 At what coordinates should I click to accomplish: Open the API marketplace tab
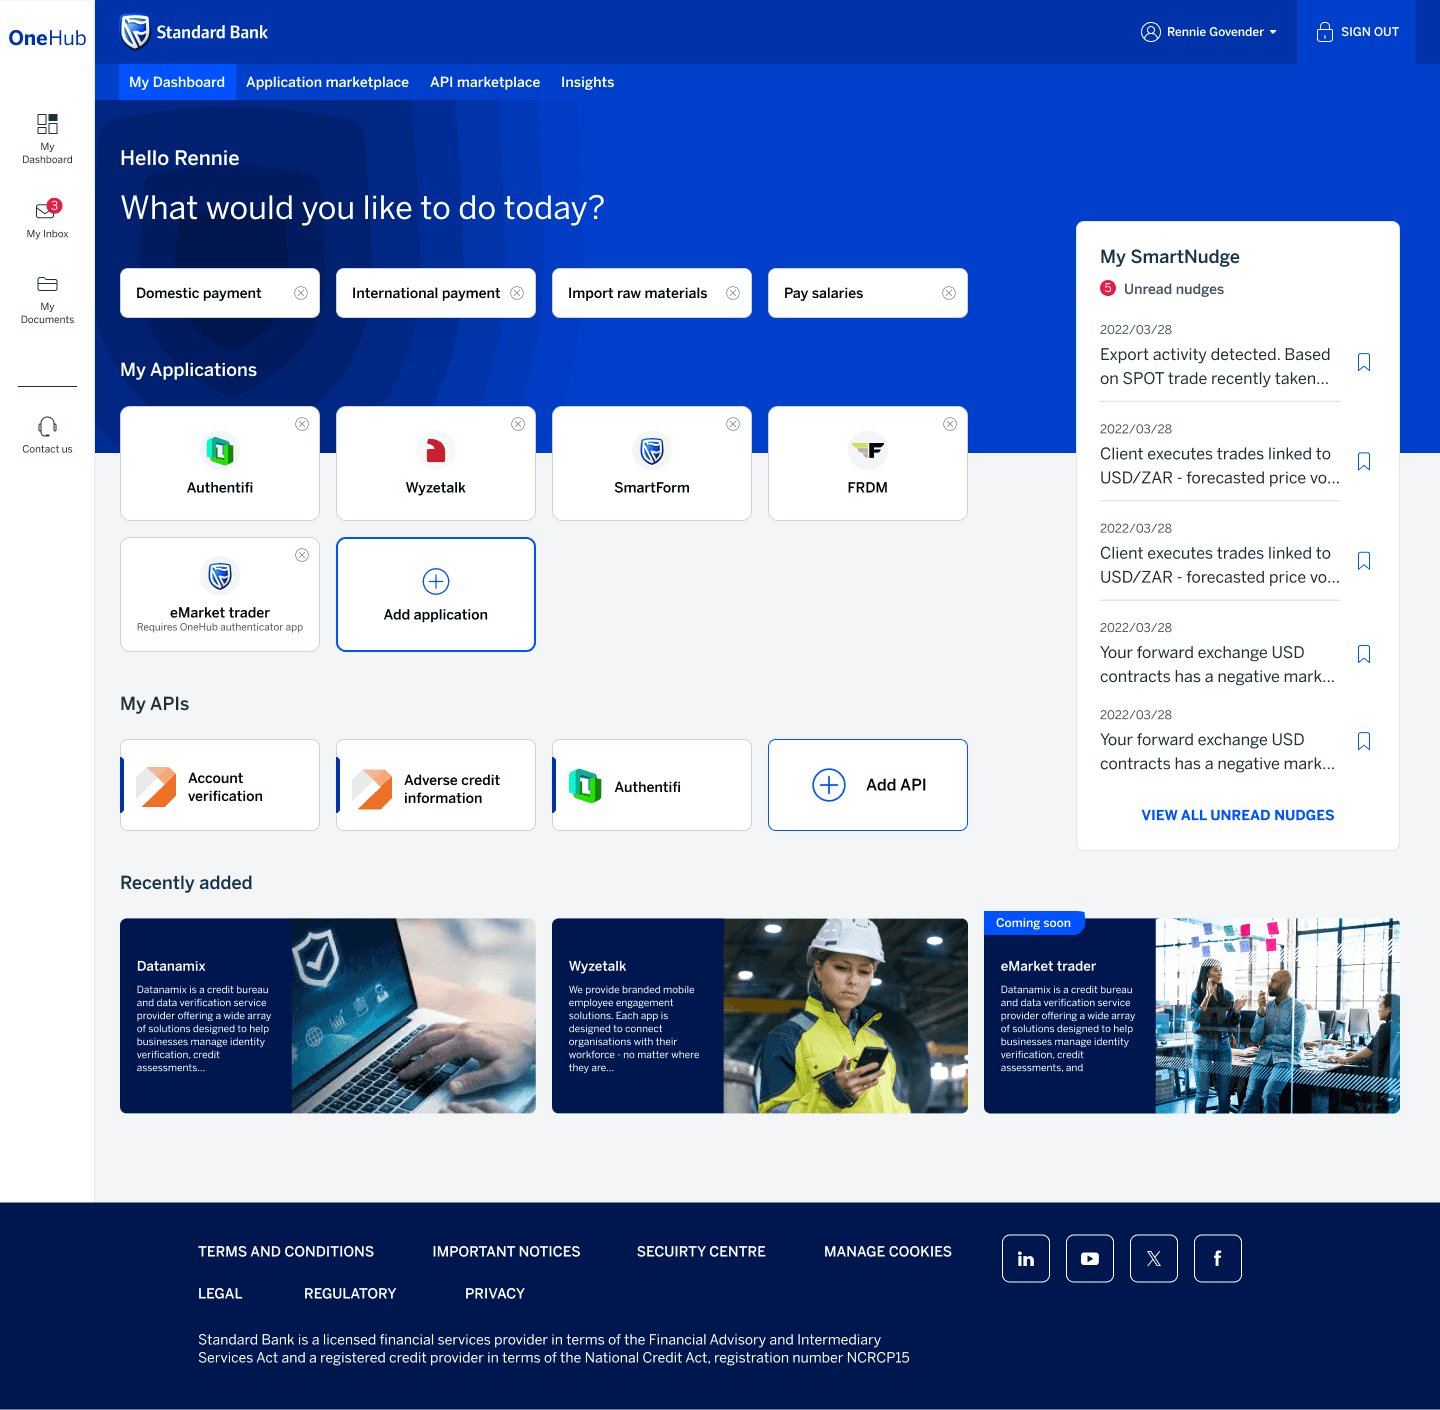tap(485, 82)
